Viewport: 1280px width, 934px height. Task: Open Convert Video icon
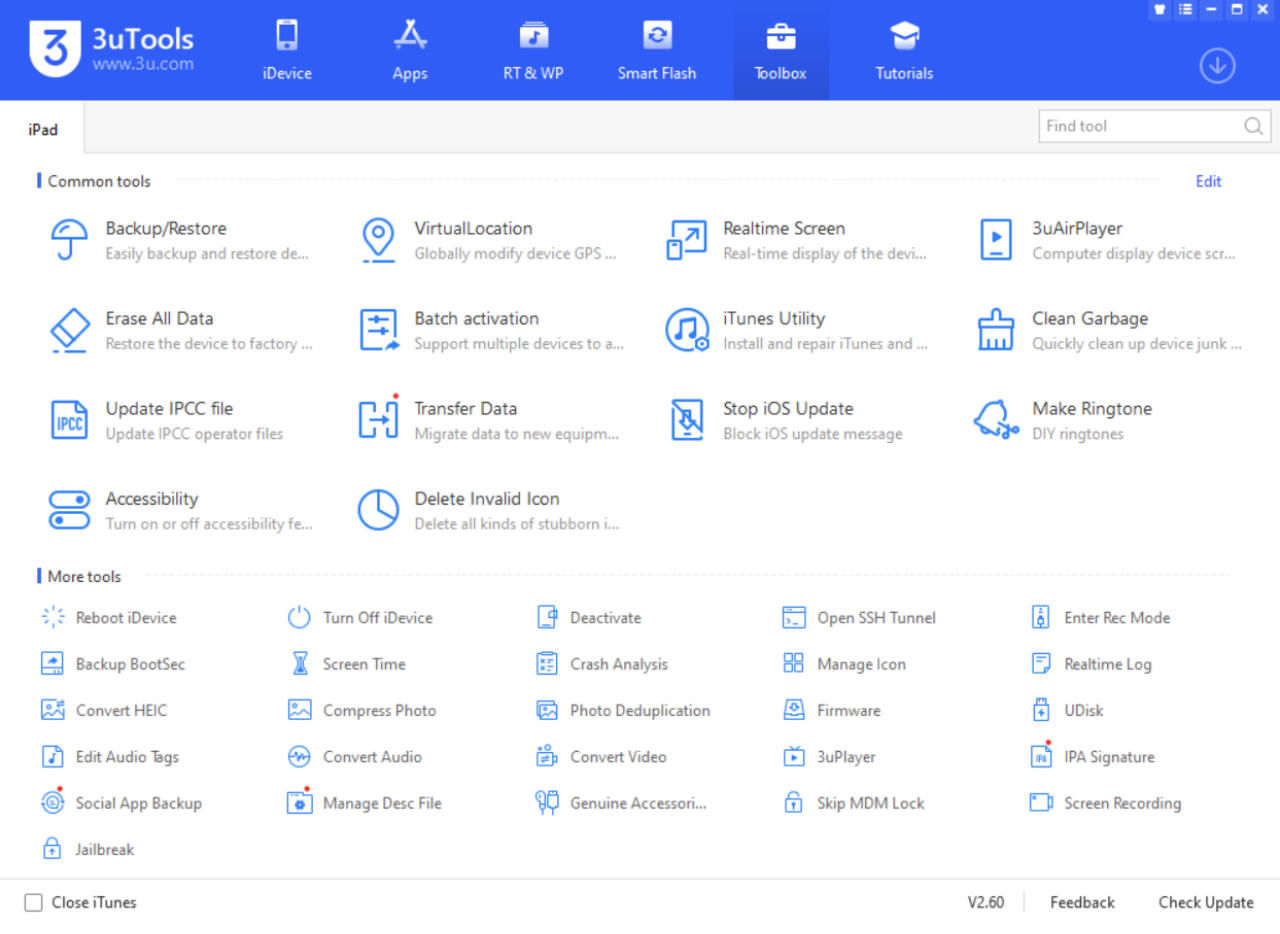tap(547, 756)
